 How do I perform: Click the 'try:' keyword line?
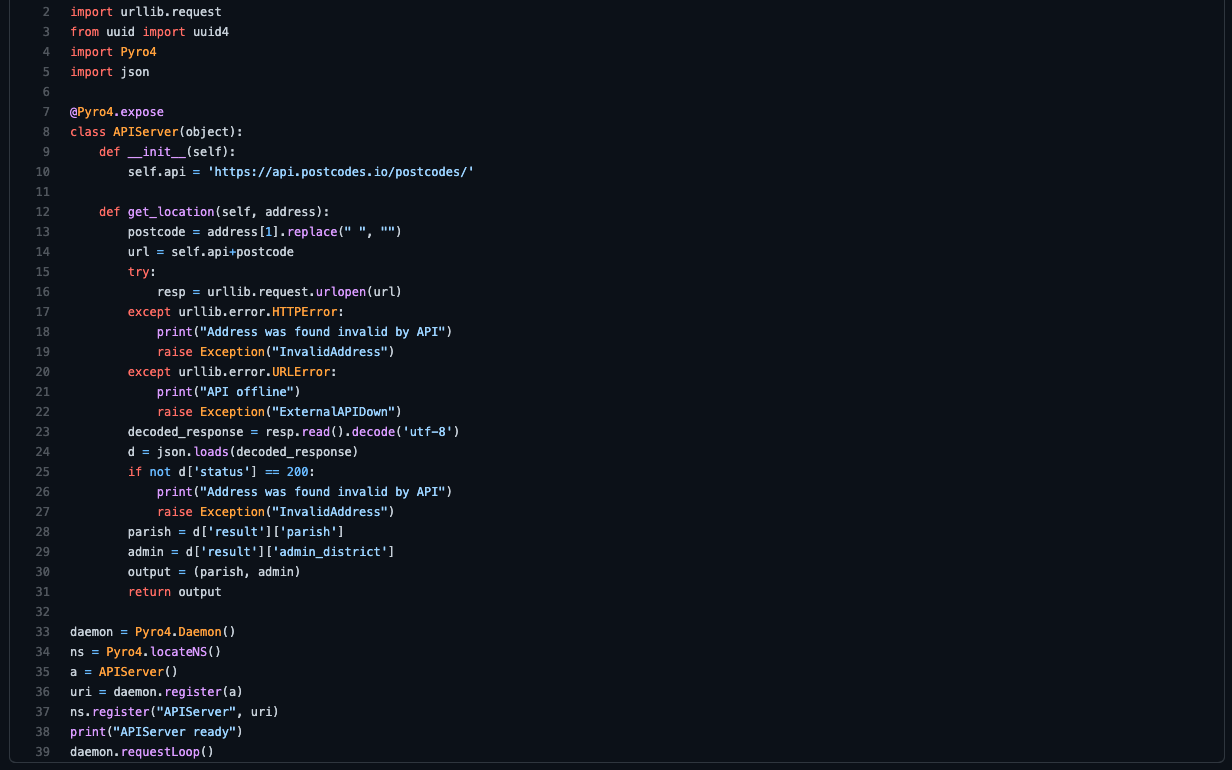142,272
